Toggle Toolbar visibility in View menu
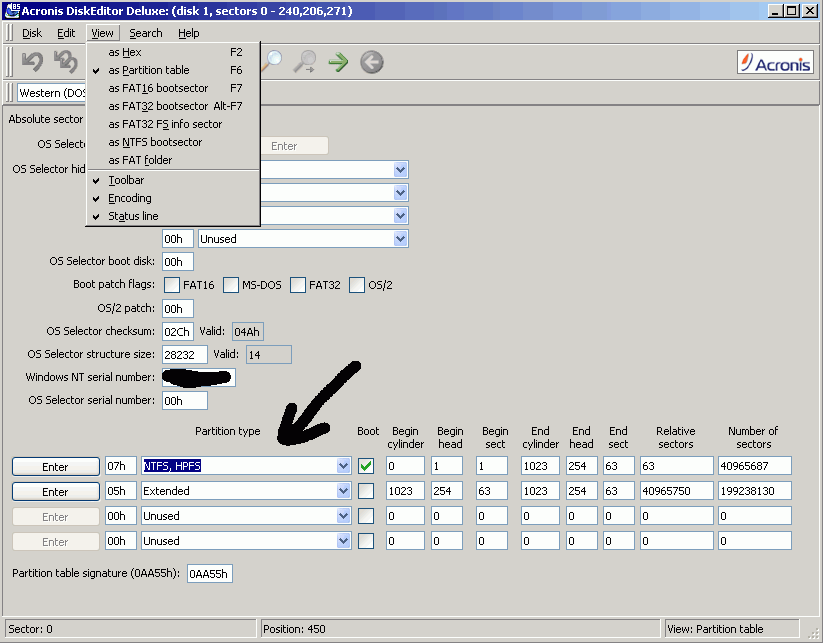Screen dimensions: 823x643 pos(173,180)
